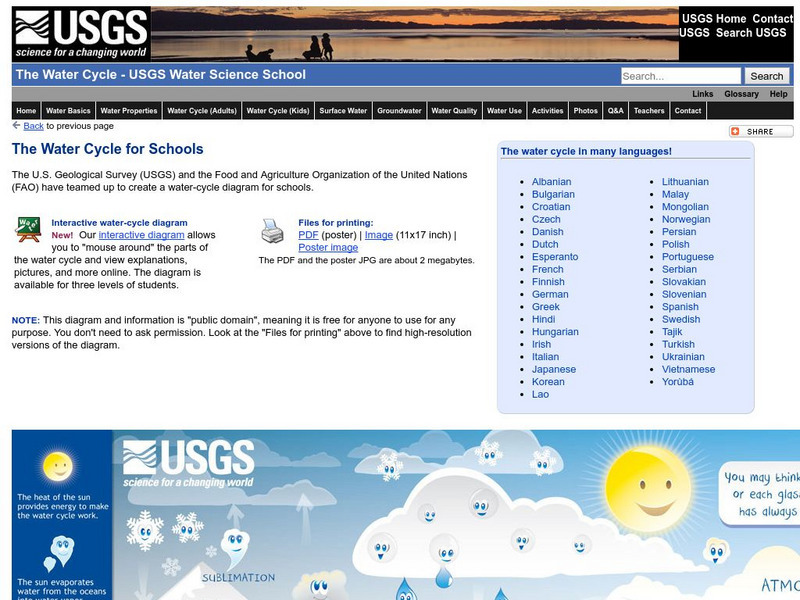This screenshot has width=800, height=600.
Task: Select the German language link
Action: point(550,294)
